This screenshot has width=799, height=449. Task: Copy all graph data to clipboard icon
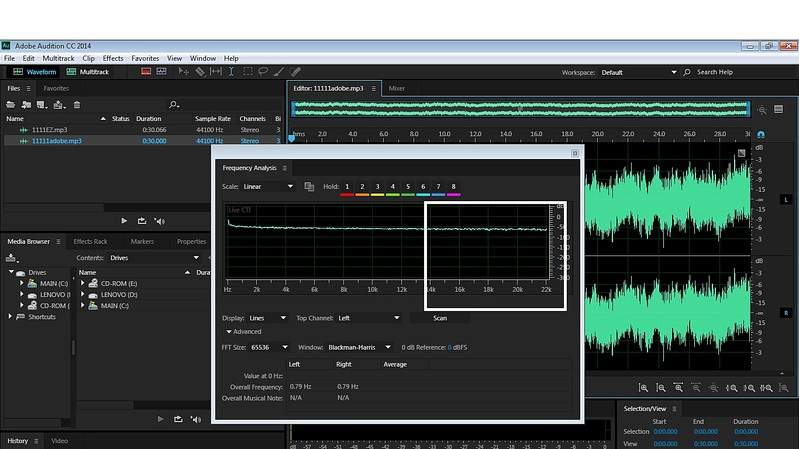click(309, 187)
